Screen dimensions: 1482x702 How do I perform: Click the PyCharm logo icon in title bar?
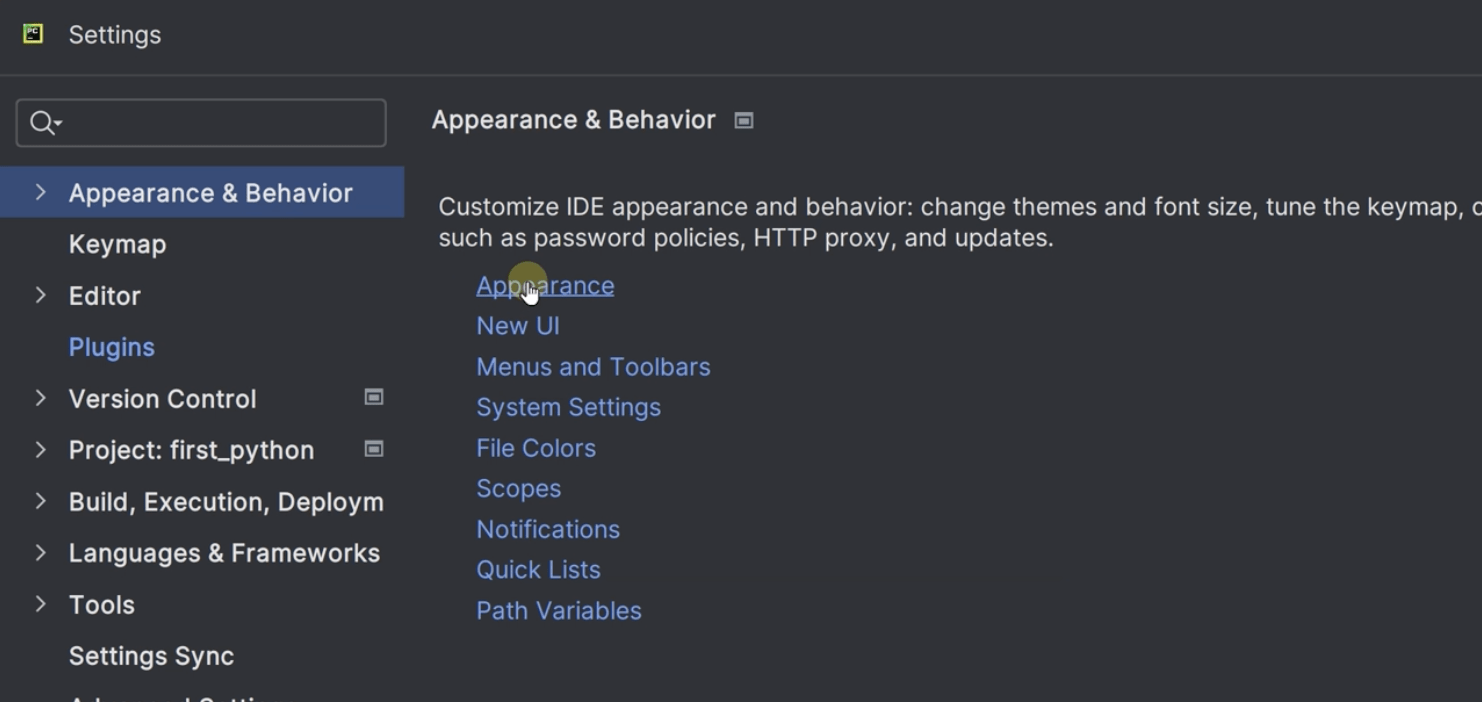(x=33, y=34)
